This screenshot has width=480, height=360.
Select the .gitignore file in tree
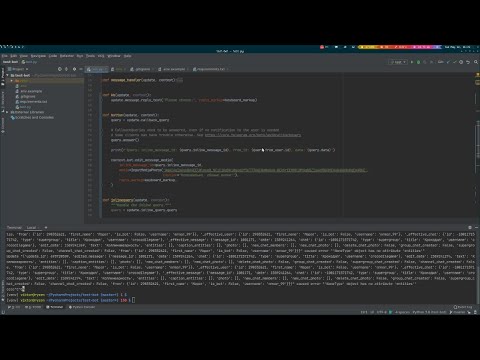pos(26,96)
